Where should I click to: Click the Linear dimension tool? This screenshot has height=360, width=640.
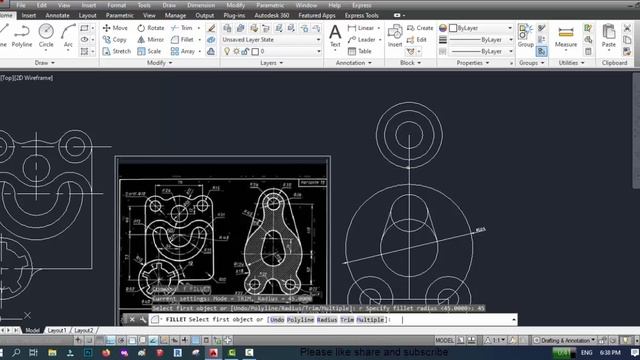[361, 28]
